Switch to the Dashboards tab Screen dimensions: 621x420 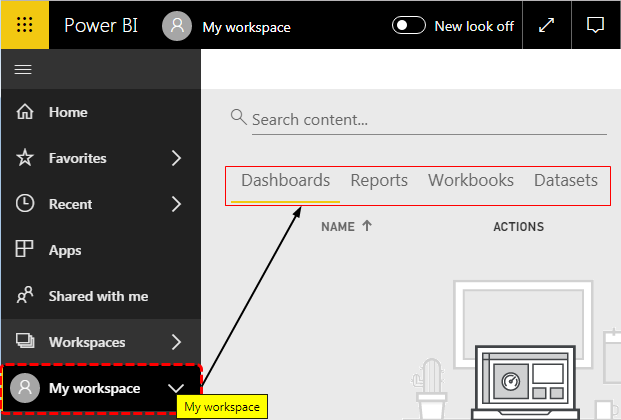(x=286, y=181)
